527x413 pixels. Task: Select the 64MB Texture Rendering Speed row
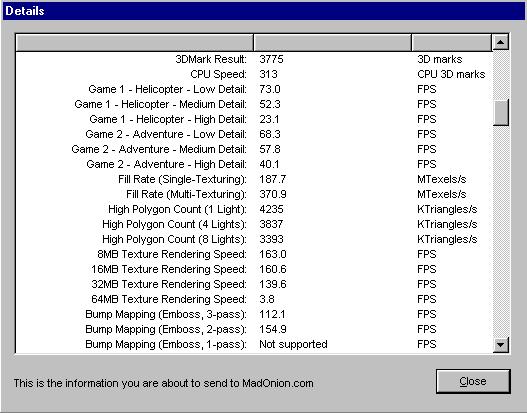tap(254, 299)
